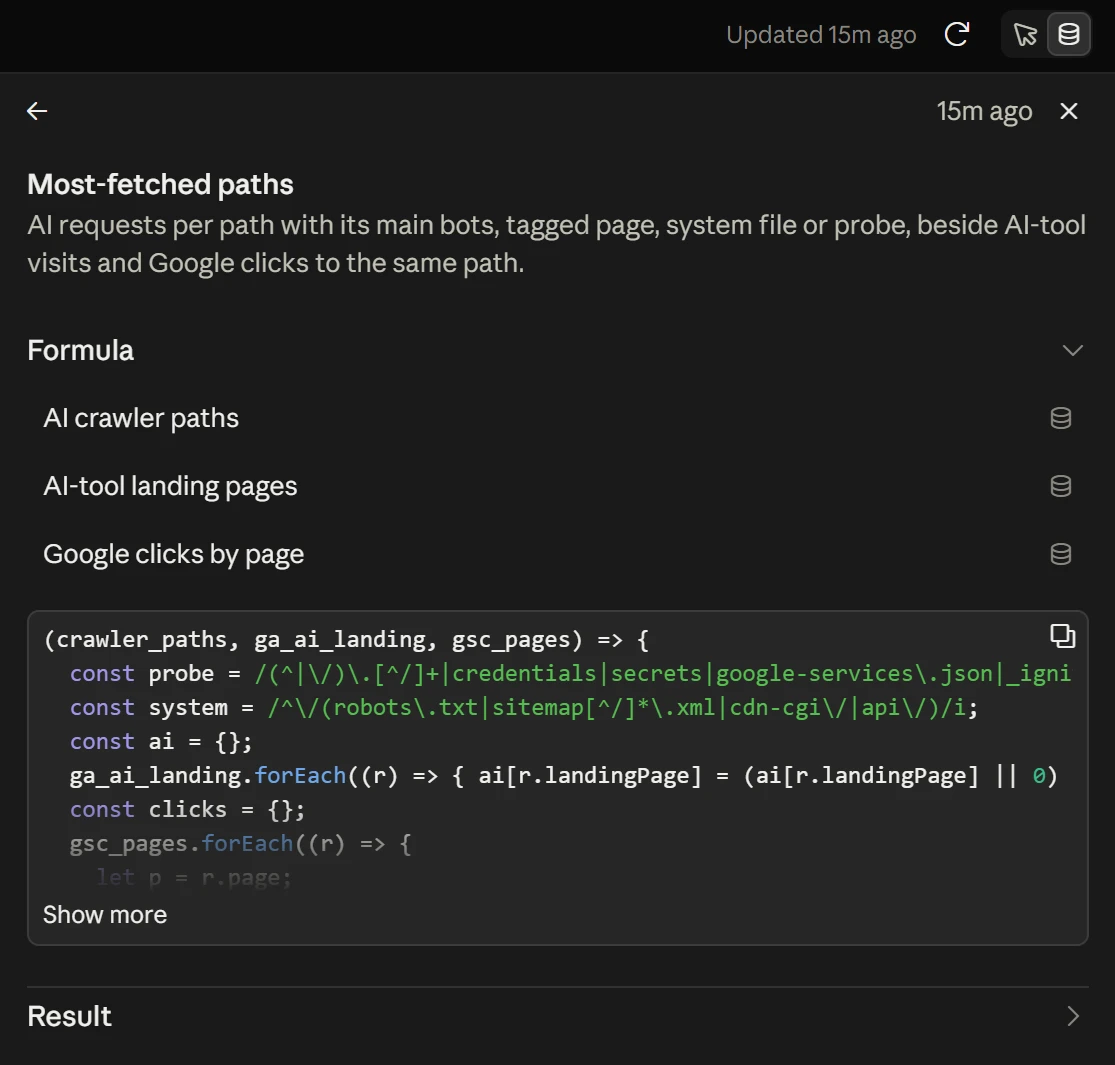Collapse the Formula section chevron

coord(1072,350)
